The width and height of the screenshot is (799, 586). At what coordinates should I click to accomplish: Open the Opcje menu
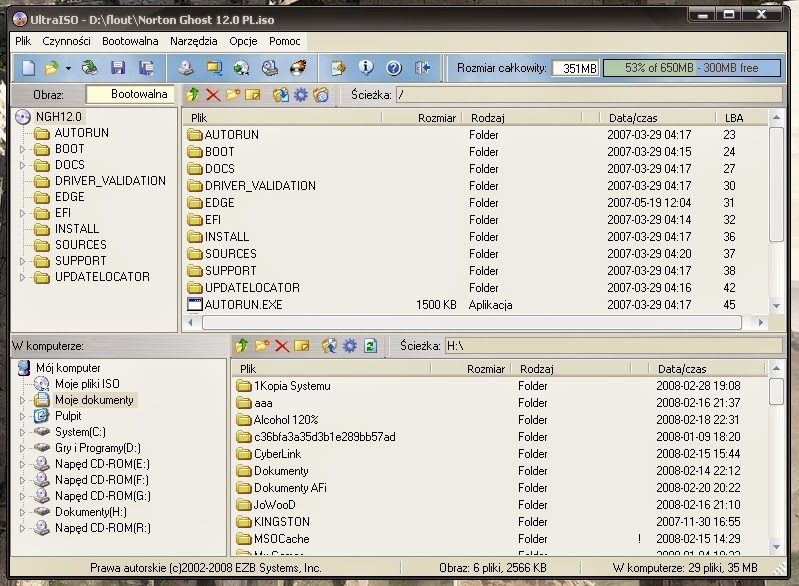[243, 41]
